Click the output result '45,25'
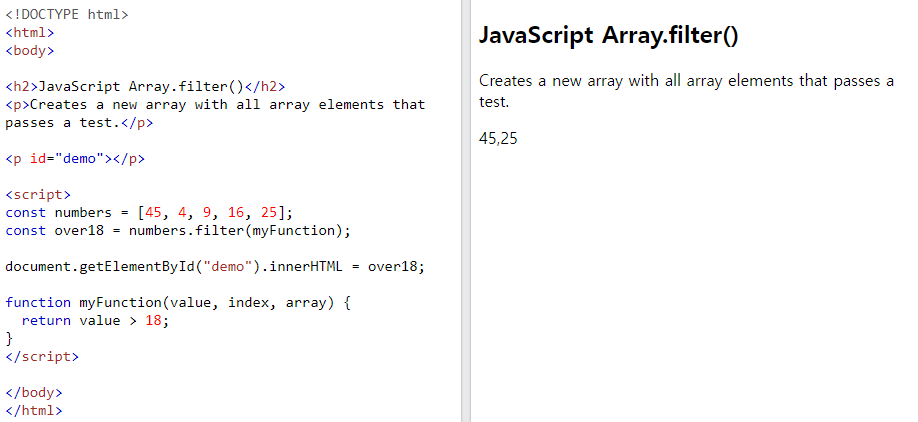Image resolution: width=918 pixels, height=422 pixels. (x=498, y=139)
